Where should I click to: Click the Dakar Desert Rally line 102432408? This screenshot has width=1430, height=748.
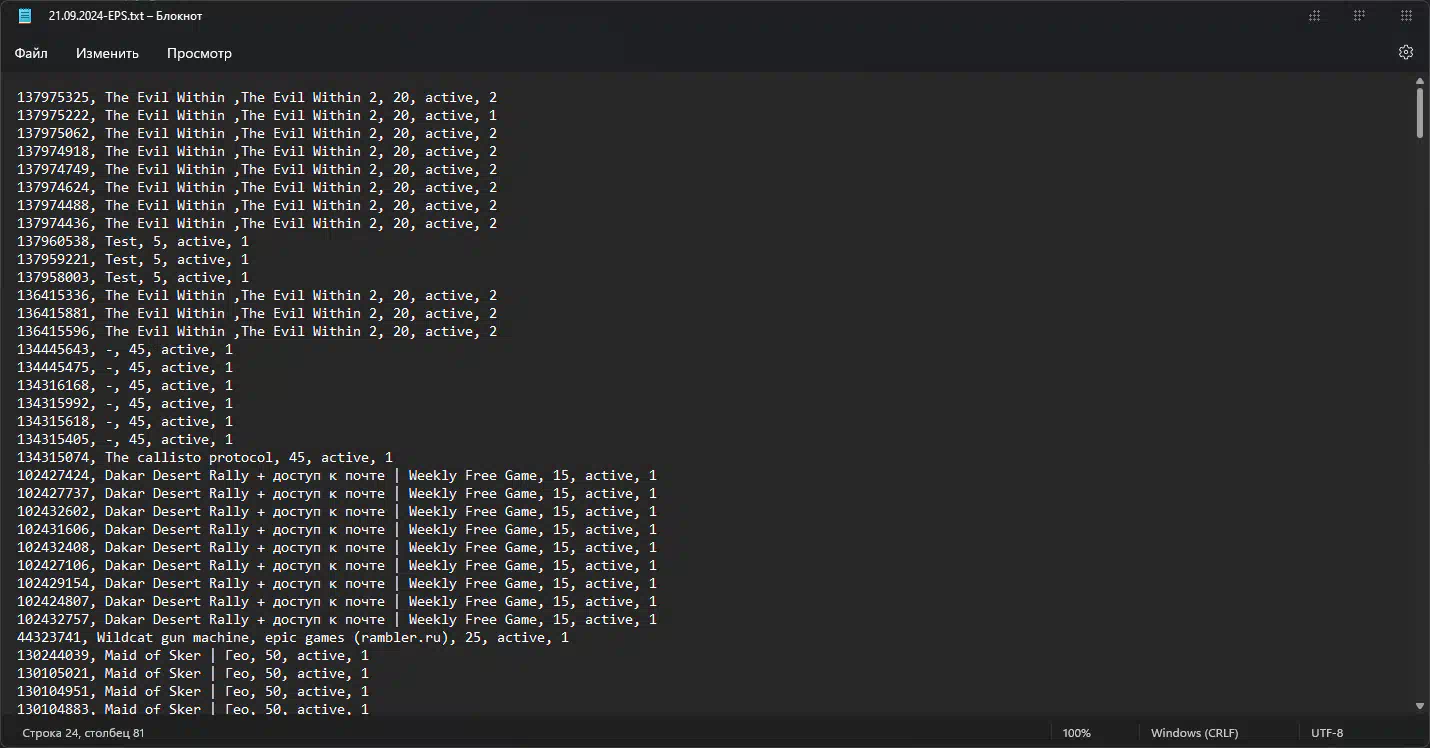pos(337,547)
